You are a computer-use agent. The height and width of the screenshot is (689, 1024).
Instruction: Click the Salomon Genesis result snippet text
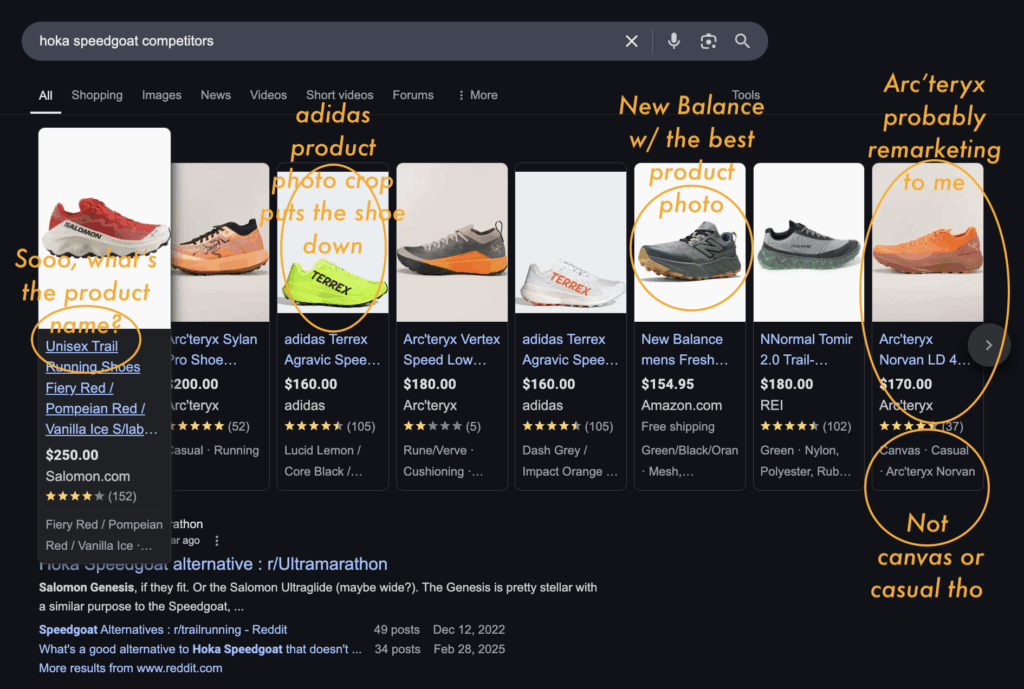coord(317,597)
